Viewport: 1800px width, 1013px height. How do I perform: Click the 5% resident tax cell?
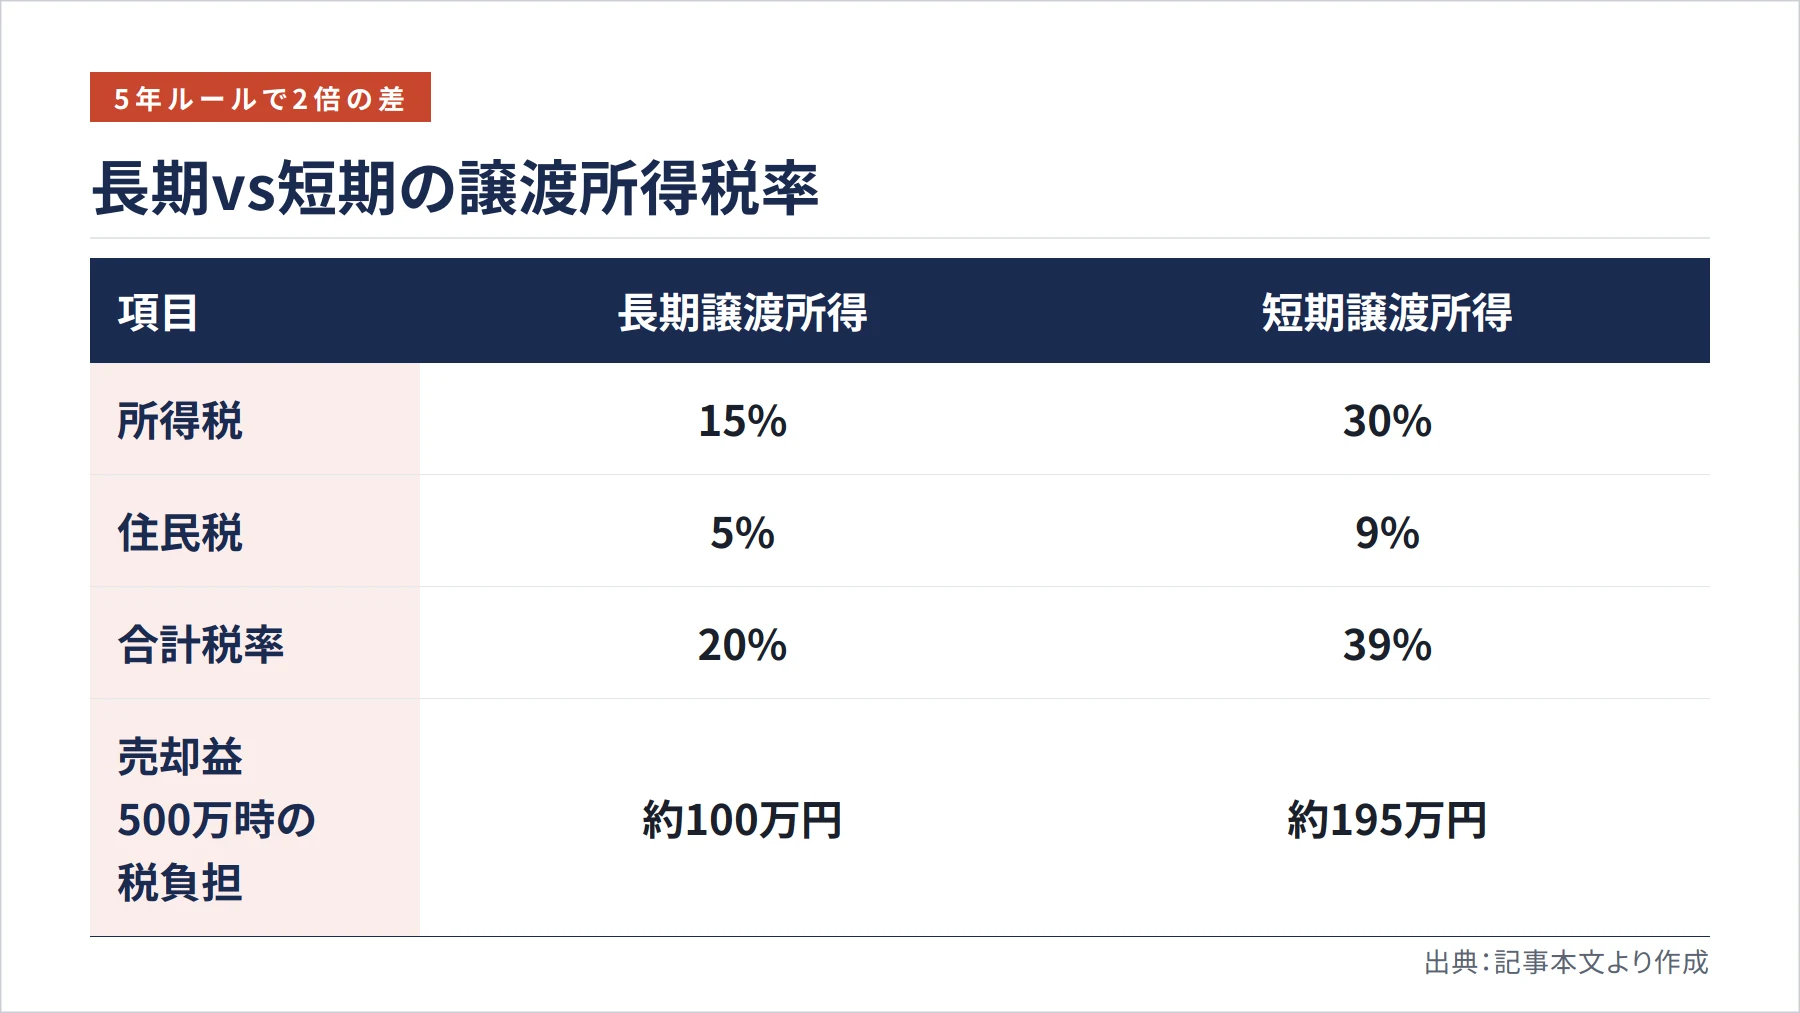coord(742,532)
